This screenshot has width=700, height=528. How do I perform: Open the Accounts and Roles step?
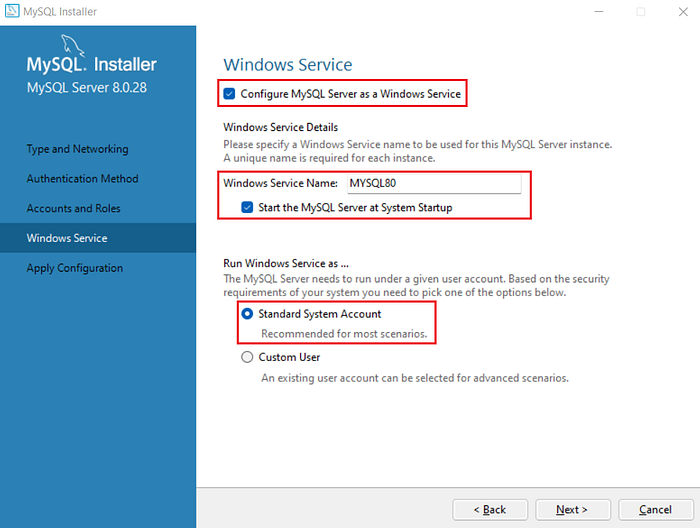(x=73, y=208)
